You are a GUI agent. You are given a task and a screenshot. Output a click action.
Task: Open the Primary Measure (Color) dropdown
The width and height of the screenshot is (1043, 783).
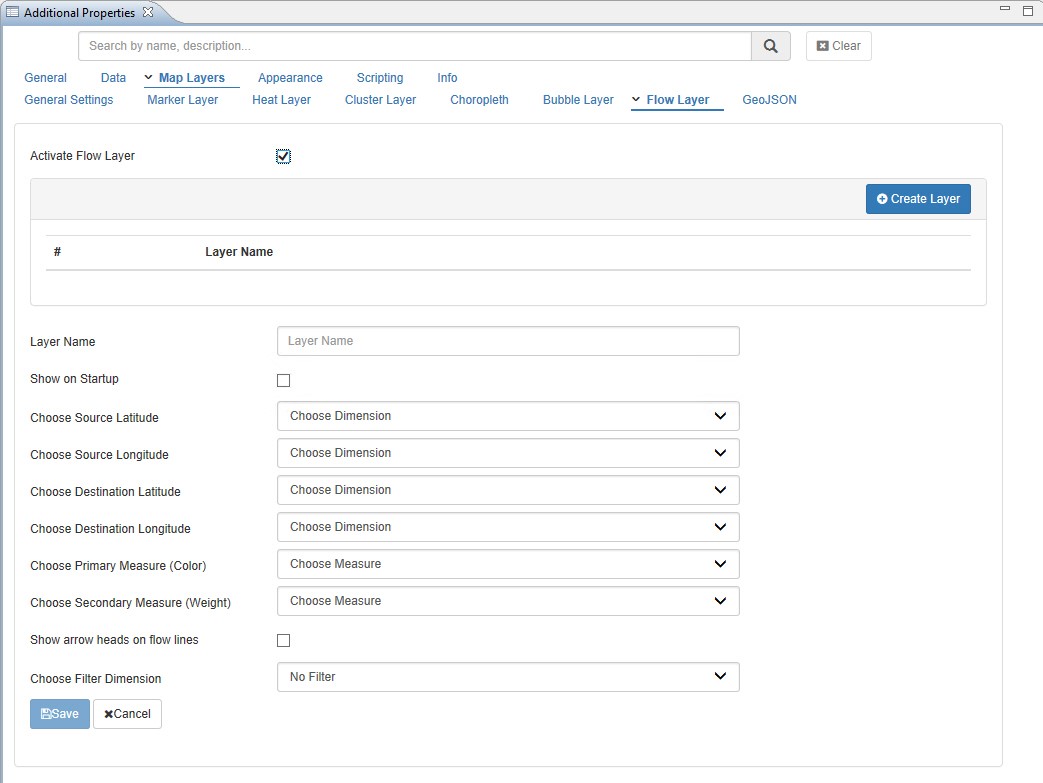(508, 564)
